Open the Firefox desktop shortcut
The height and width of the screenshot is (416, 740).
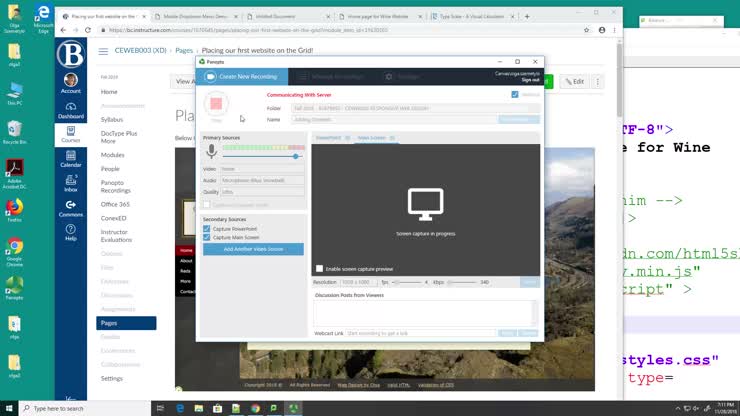click(14, 210)
